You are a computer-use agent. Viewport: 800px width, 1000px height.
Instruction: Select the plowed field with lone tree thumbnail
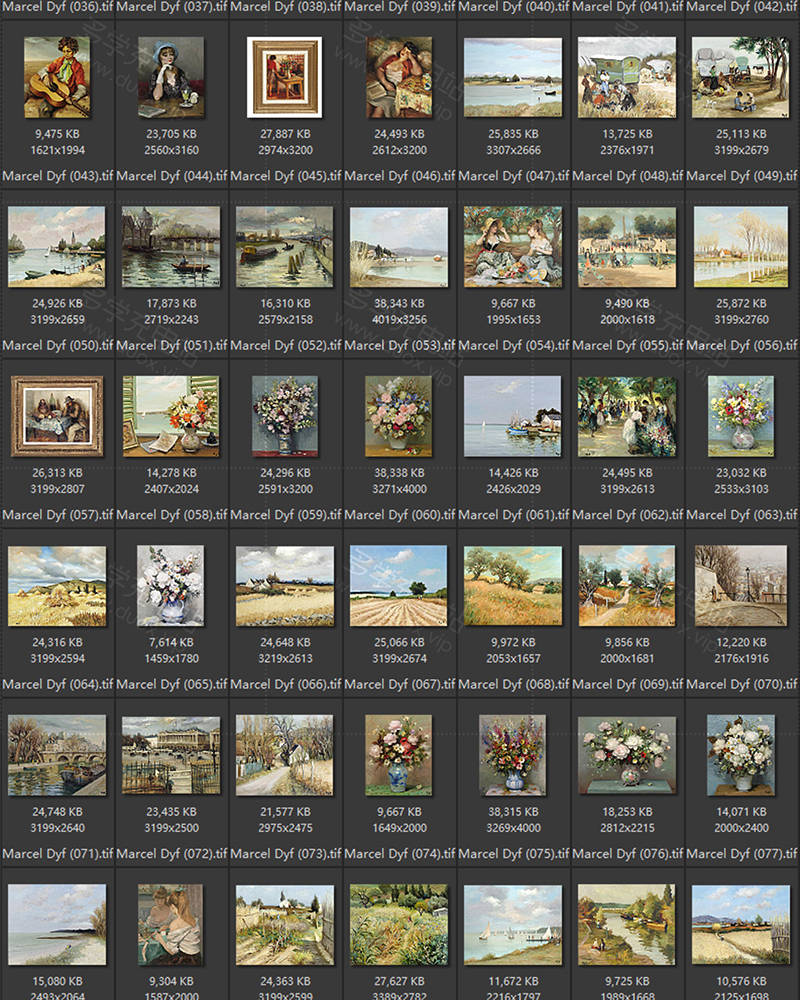pos(399,586)
